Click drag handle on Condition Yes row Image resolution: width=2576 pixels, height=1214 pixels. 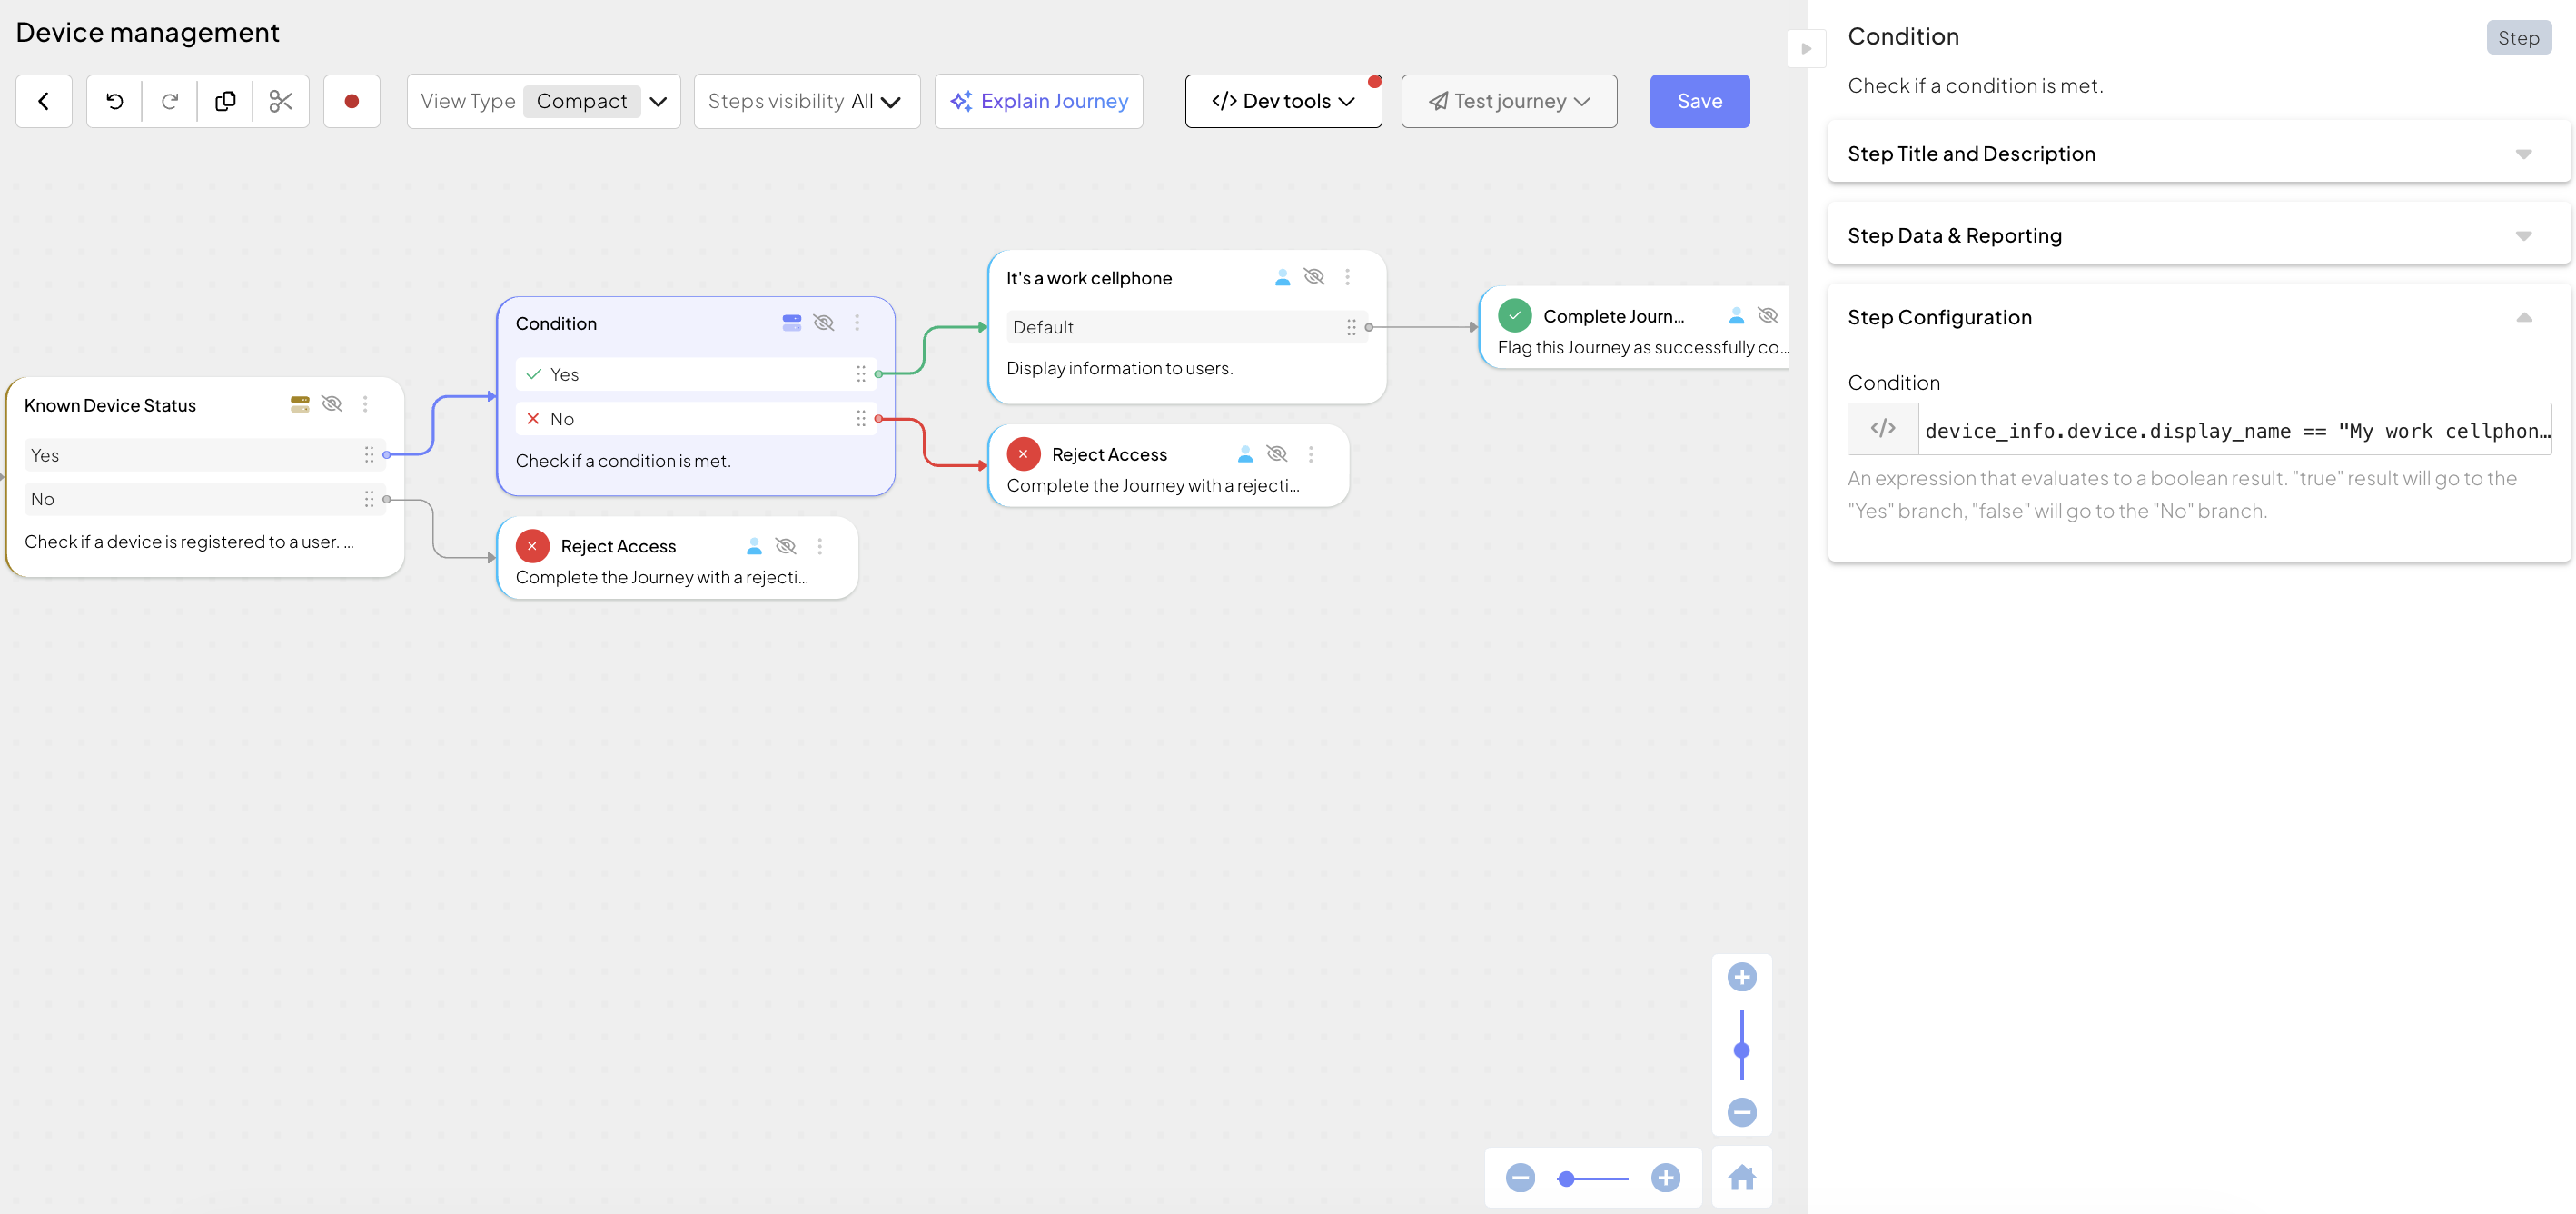tap(861, 374)
